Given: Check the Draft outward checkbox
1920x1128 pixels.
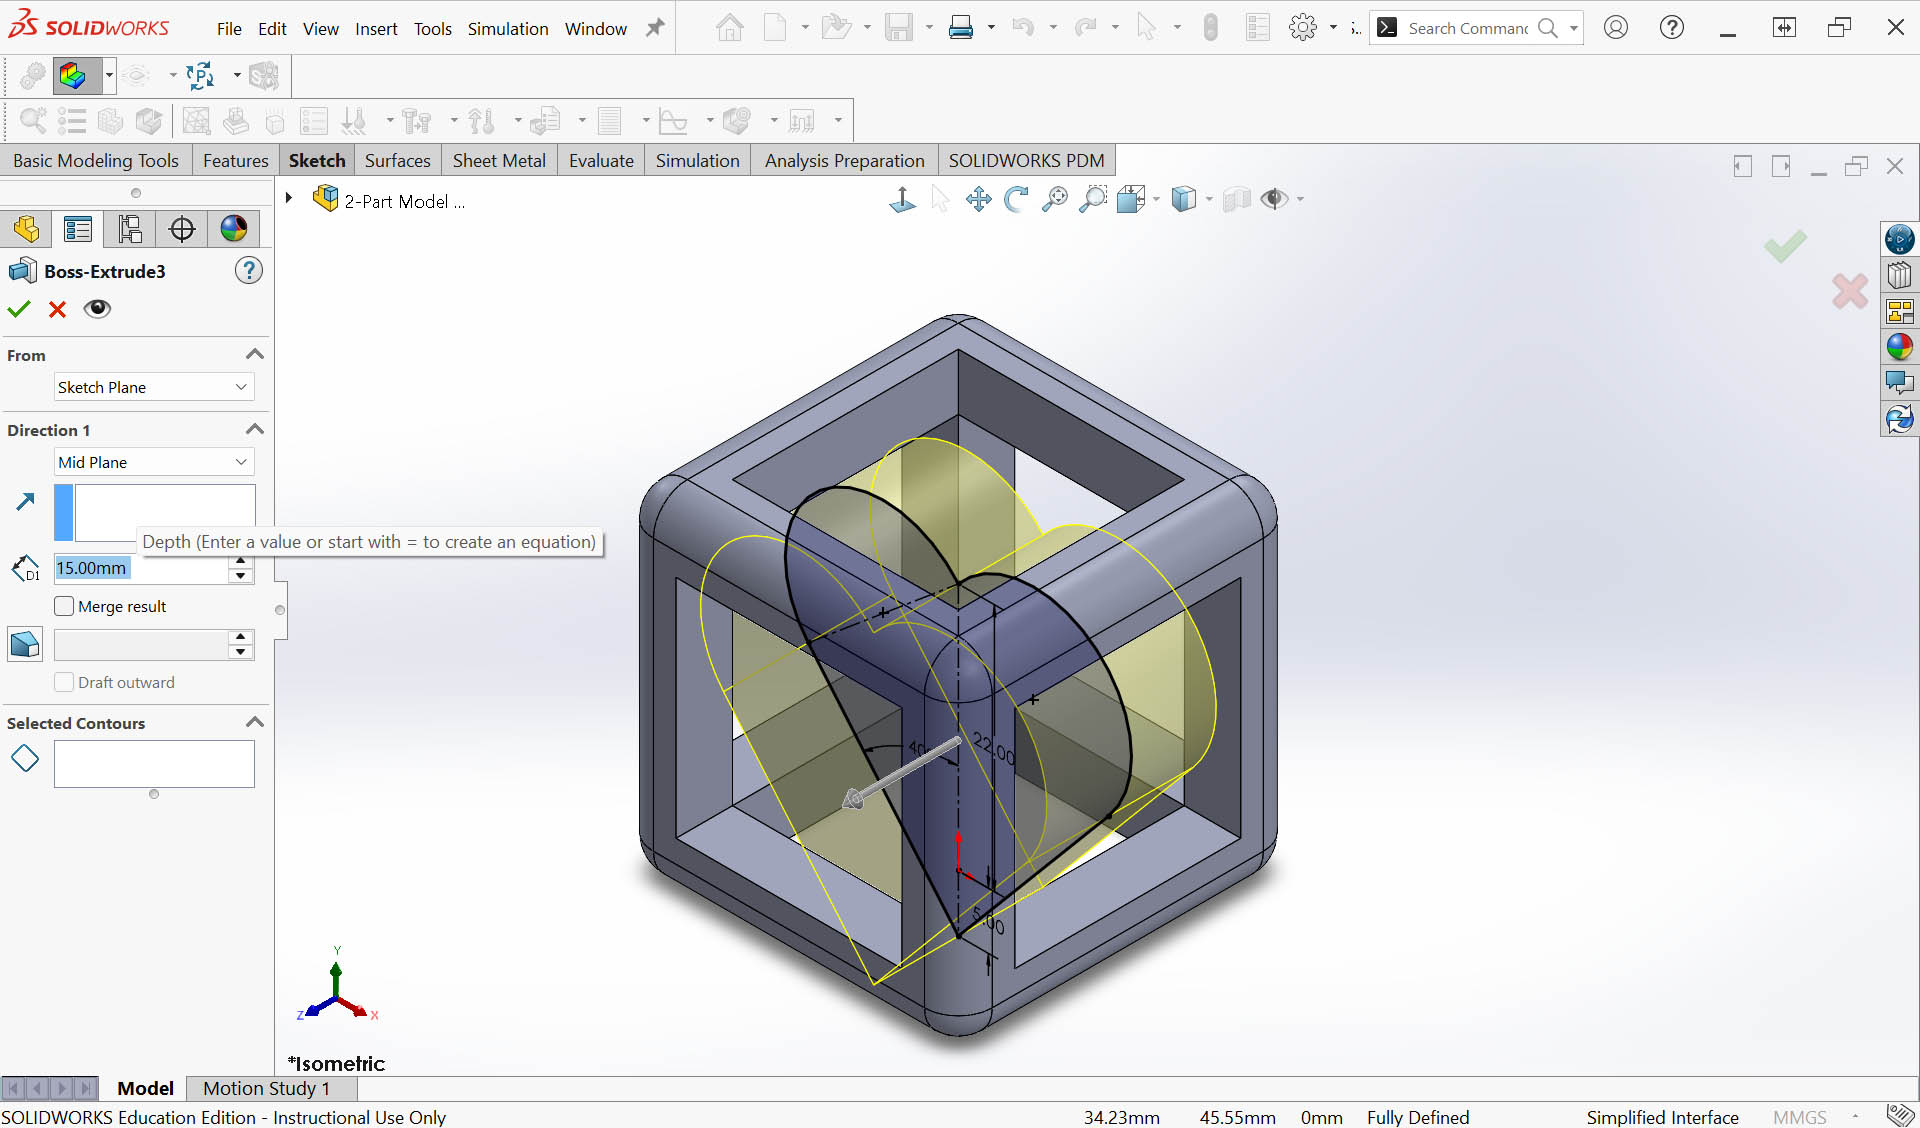Looking at the screenshot, I should 65,682.
